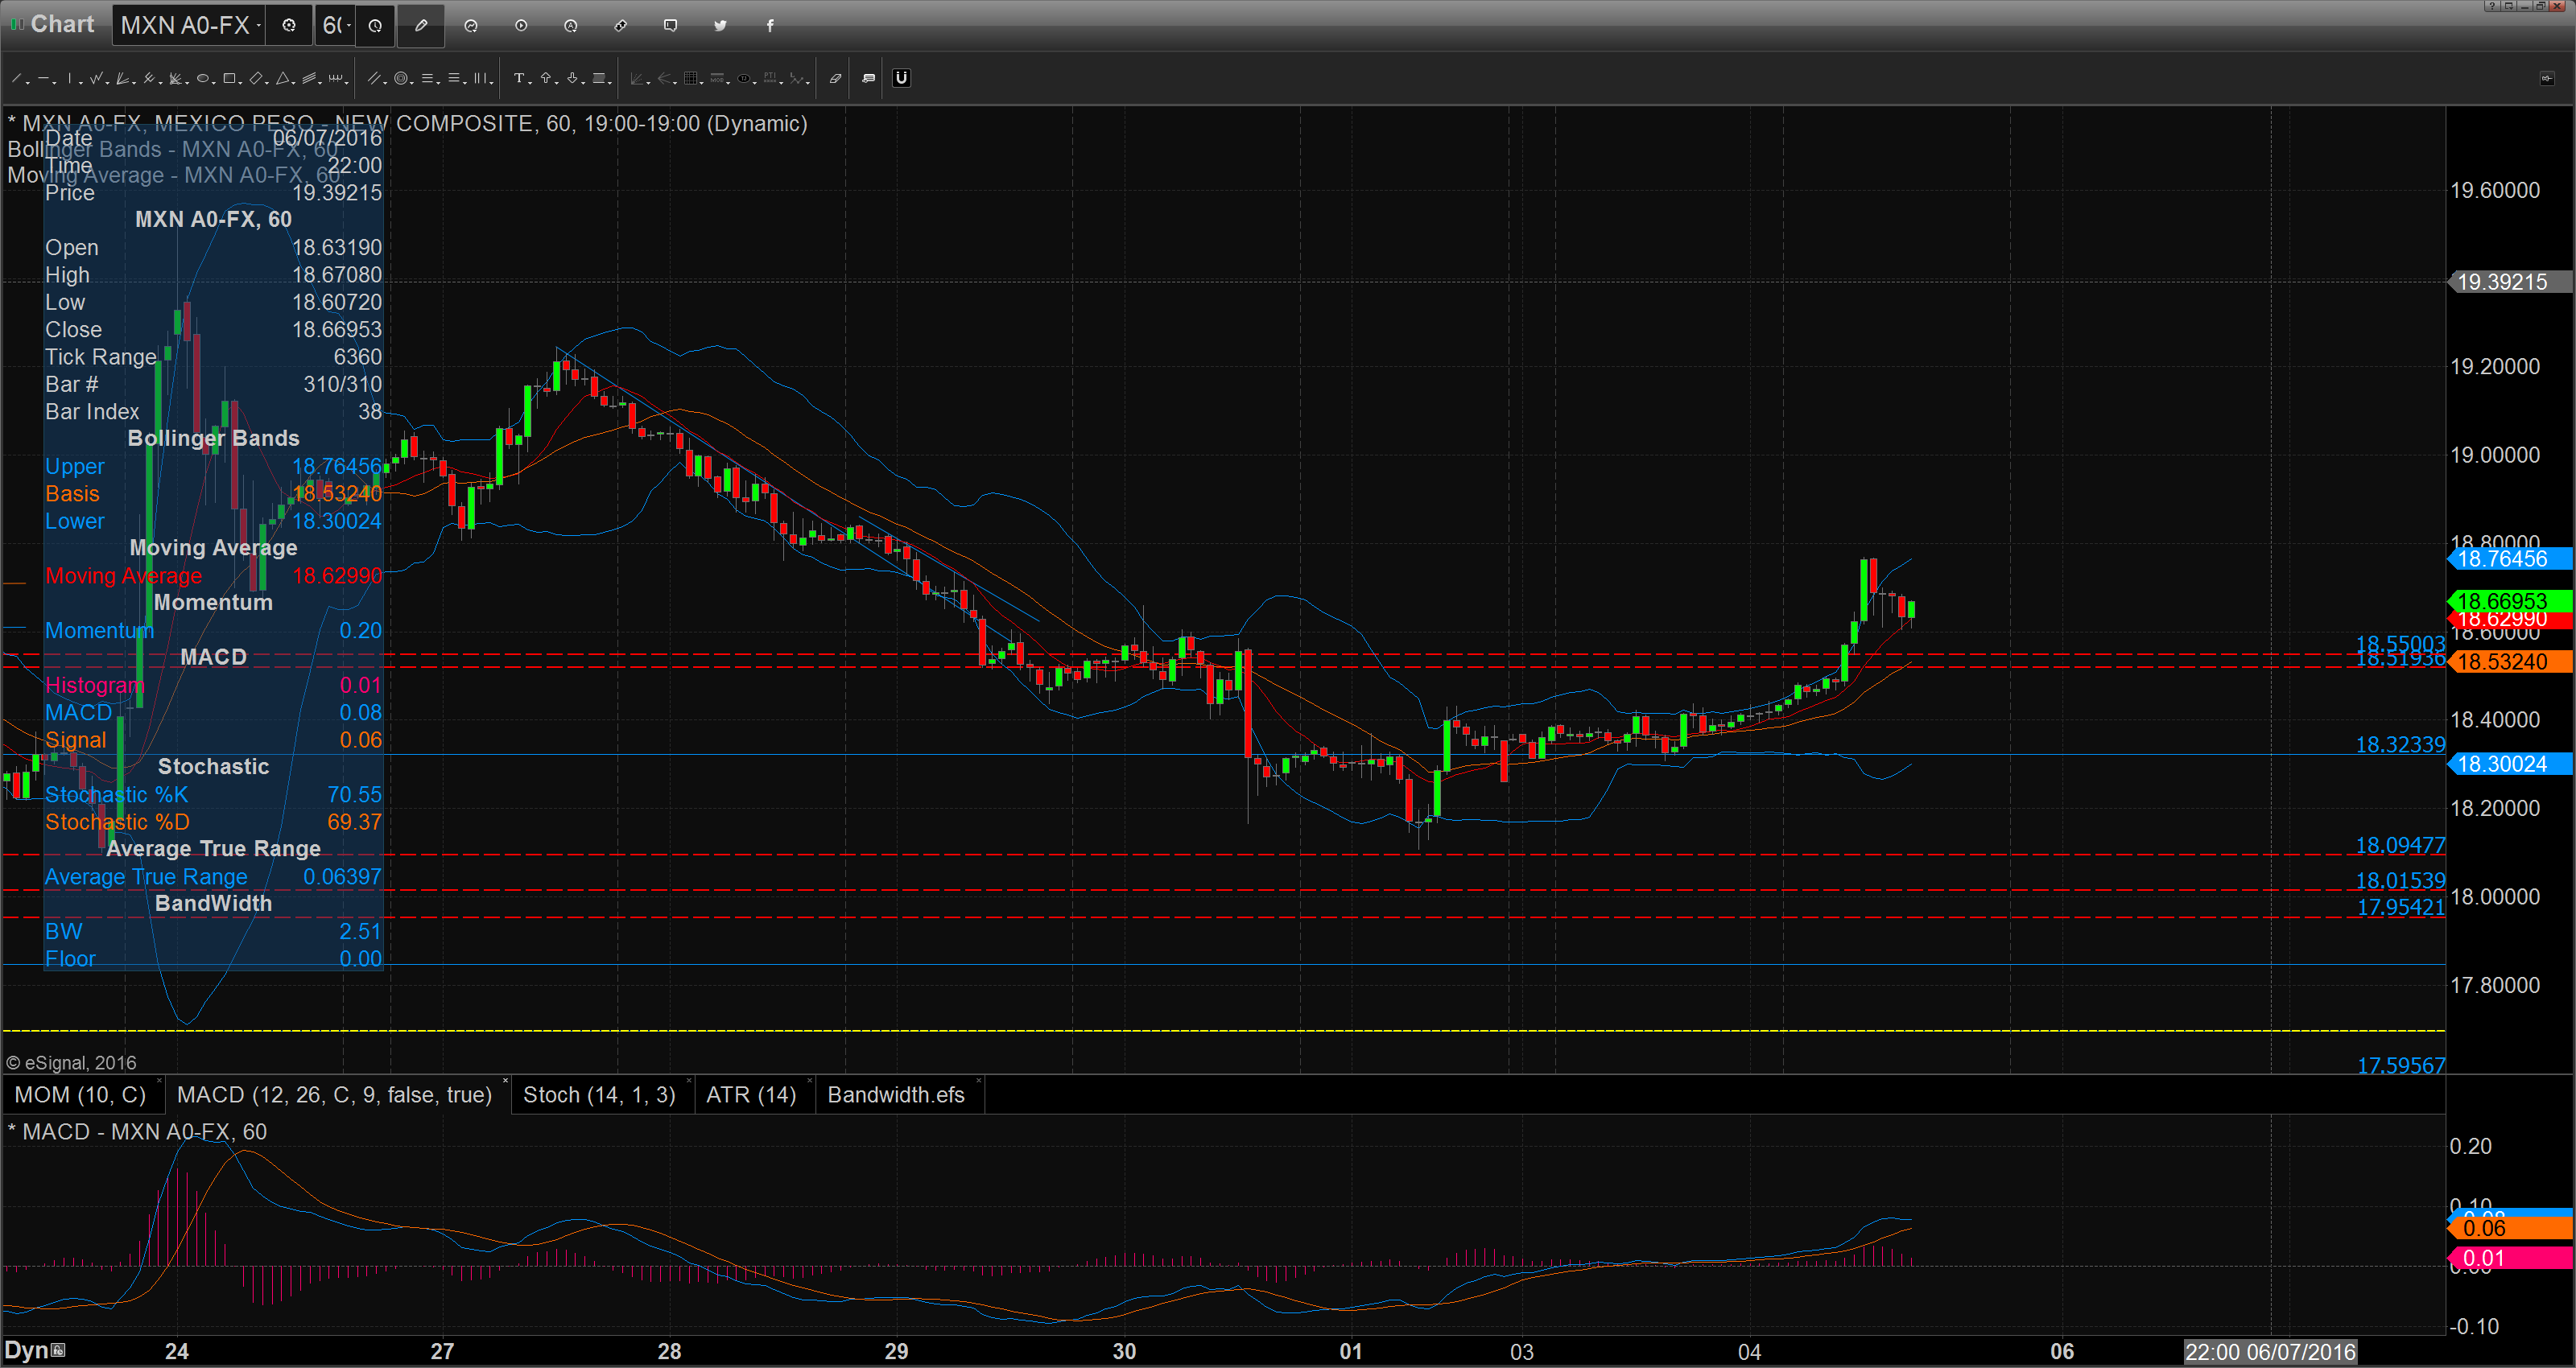Select the up arrow marker tool
This screenshot has height=1368, width=2576.
click(x=546, y=78)
